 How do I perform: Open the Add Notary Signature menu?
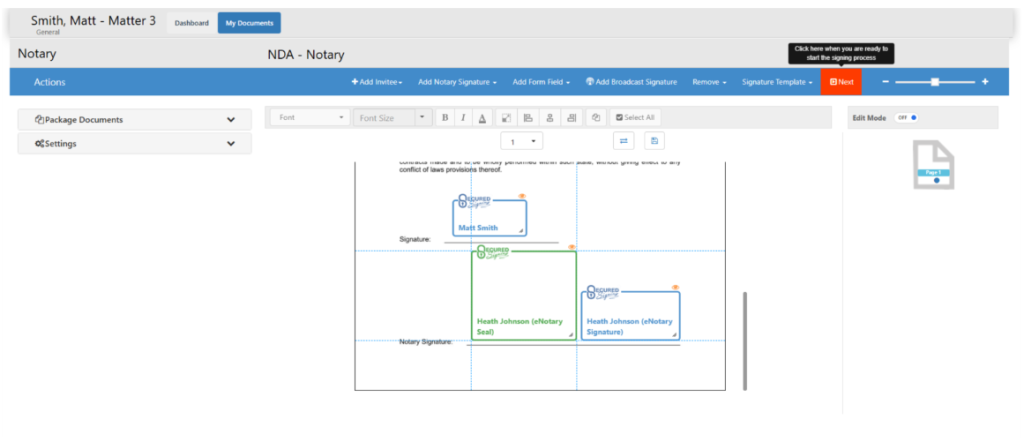pos(457,82)
